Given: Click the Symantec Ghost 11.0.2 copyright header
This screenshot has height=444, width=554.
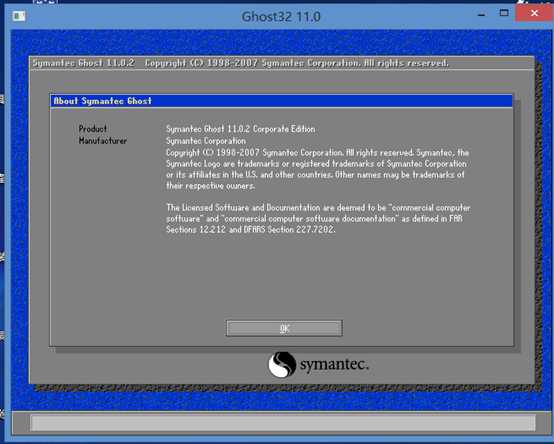Looking at the screenshot, I should (x=240, y=63).
